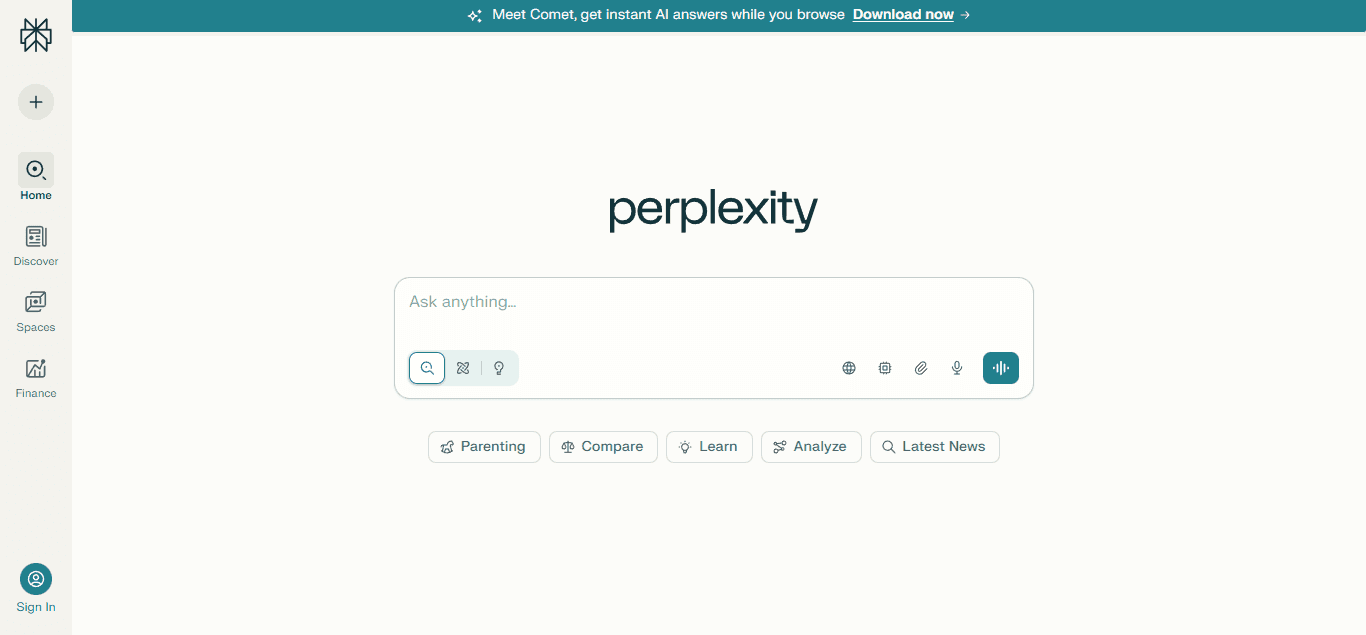The height and width of the screenshot is (635, 1366).
Task: Attach a file using the paperclip icon
Action: coord(920,367)
